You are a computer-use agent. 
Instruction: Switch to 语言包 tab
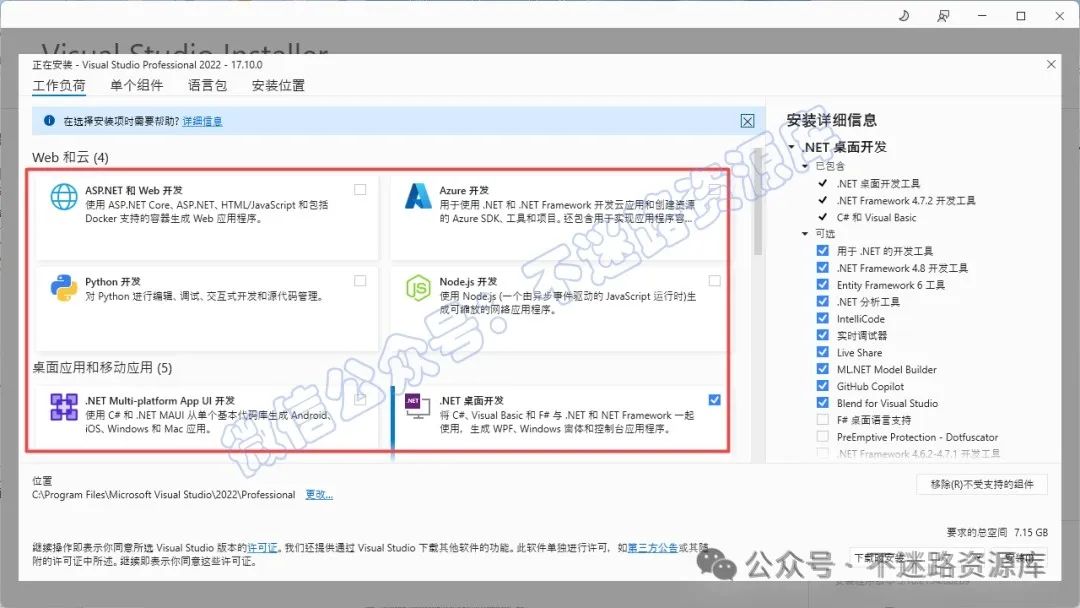click(207, 85)
